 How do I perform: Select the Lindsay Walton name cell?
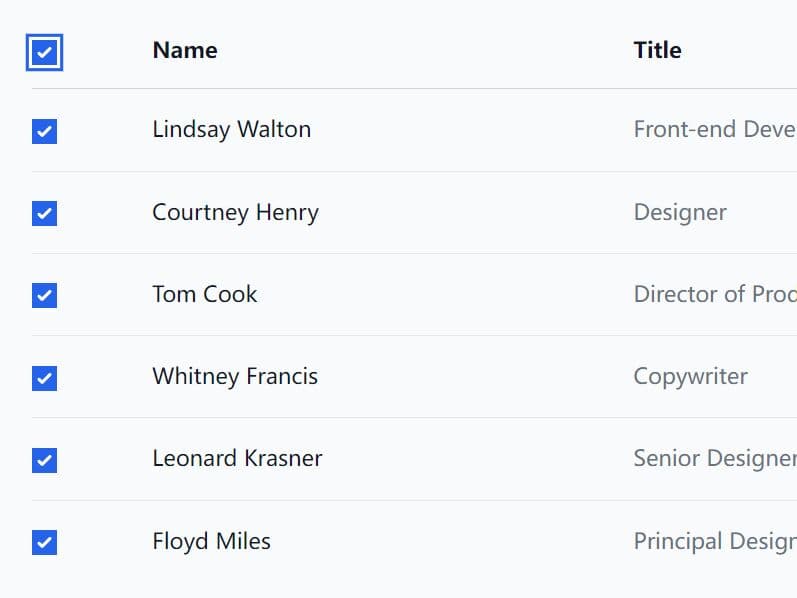[232, 130]
